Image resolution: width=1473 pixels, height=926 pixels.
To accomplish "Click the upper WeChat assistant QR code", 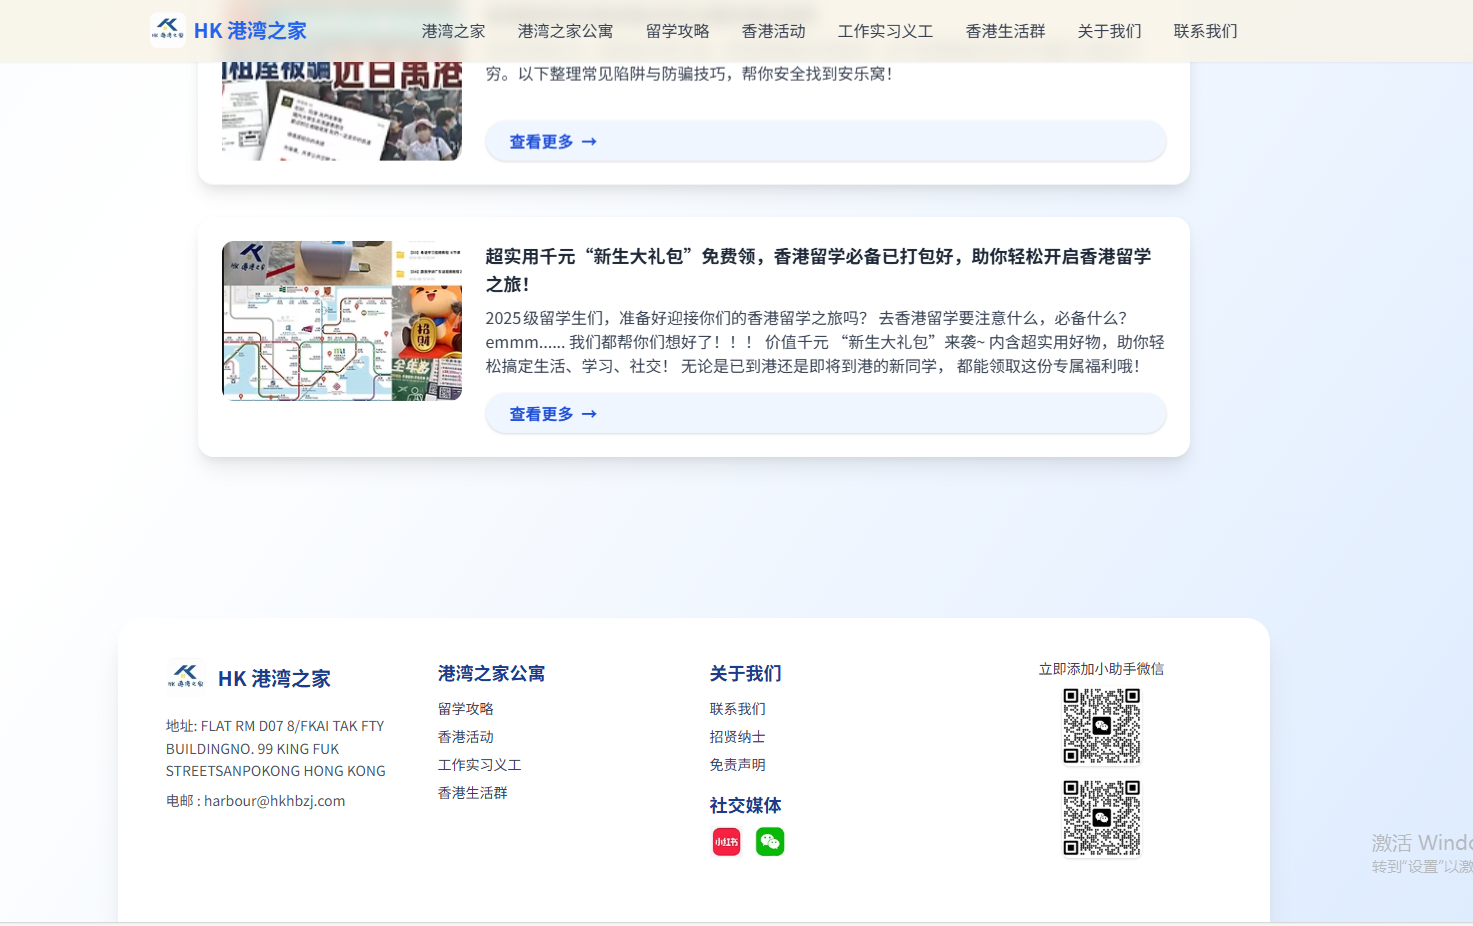I will click(1101, 726).
